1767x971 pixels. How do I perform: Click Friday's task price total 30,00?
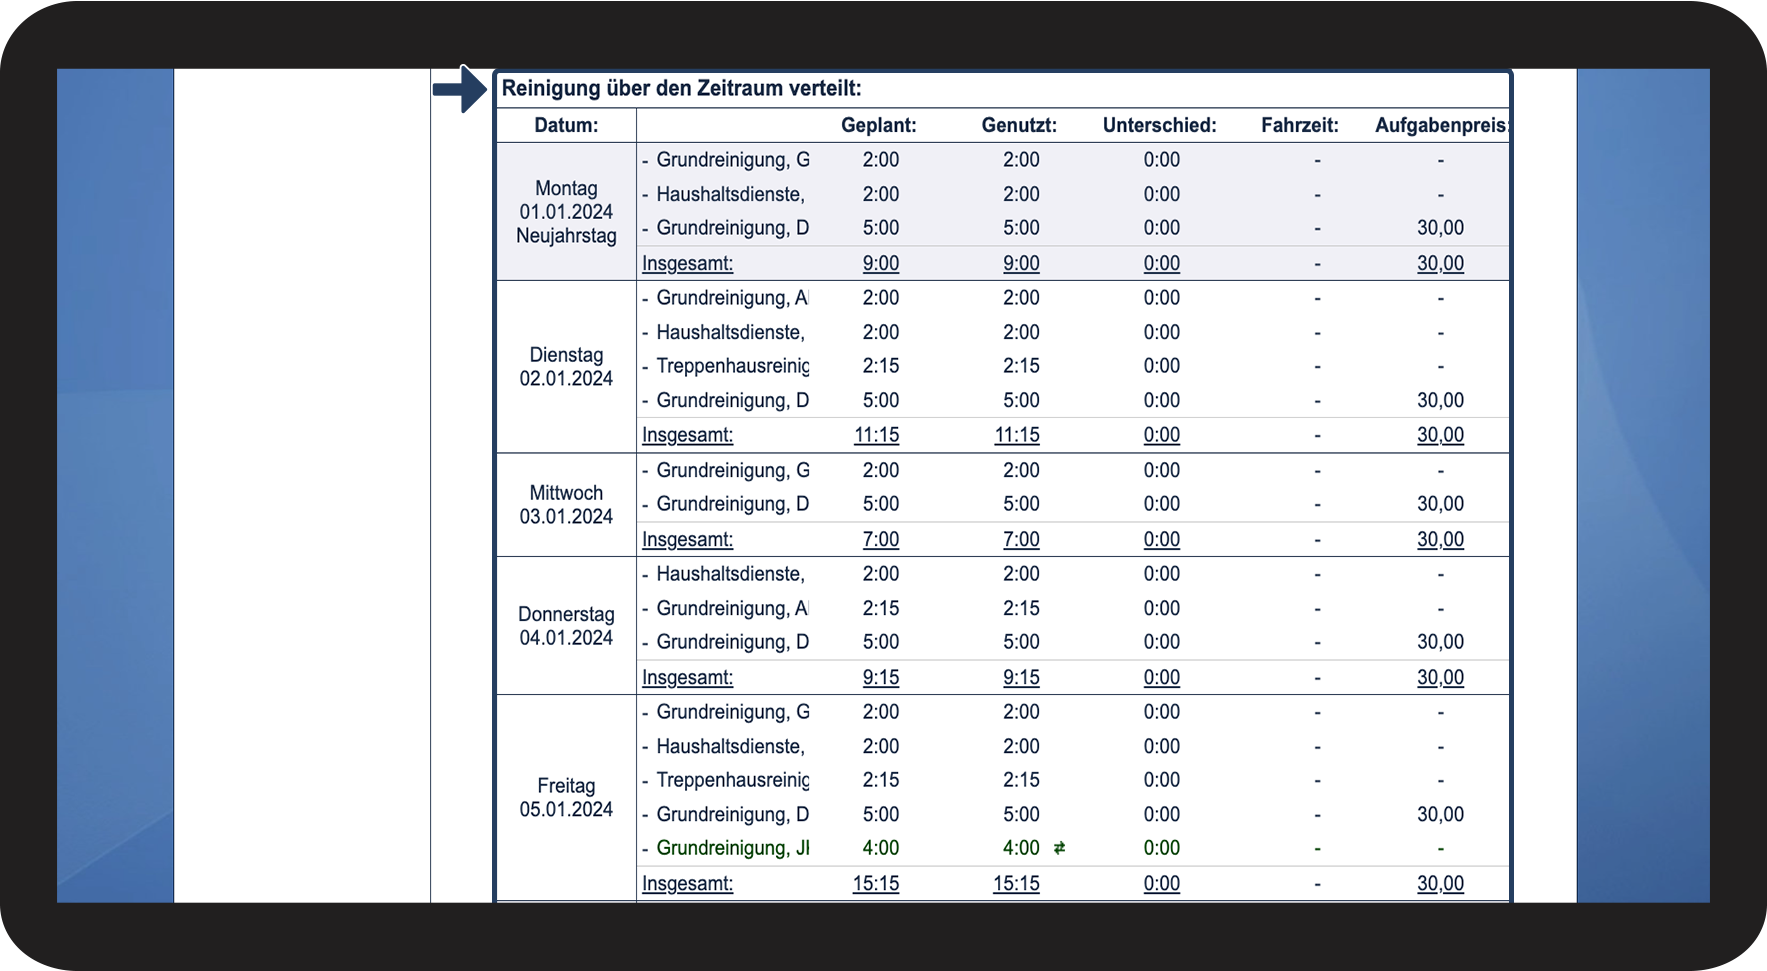point(1440,884)
